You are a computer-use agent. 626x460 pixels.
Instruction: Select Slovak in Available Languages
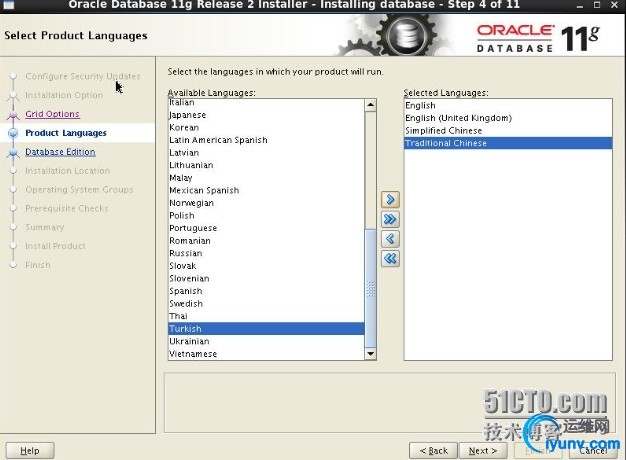click(266, 266)
